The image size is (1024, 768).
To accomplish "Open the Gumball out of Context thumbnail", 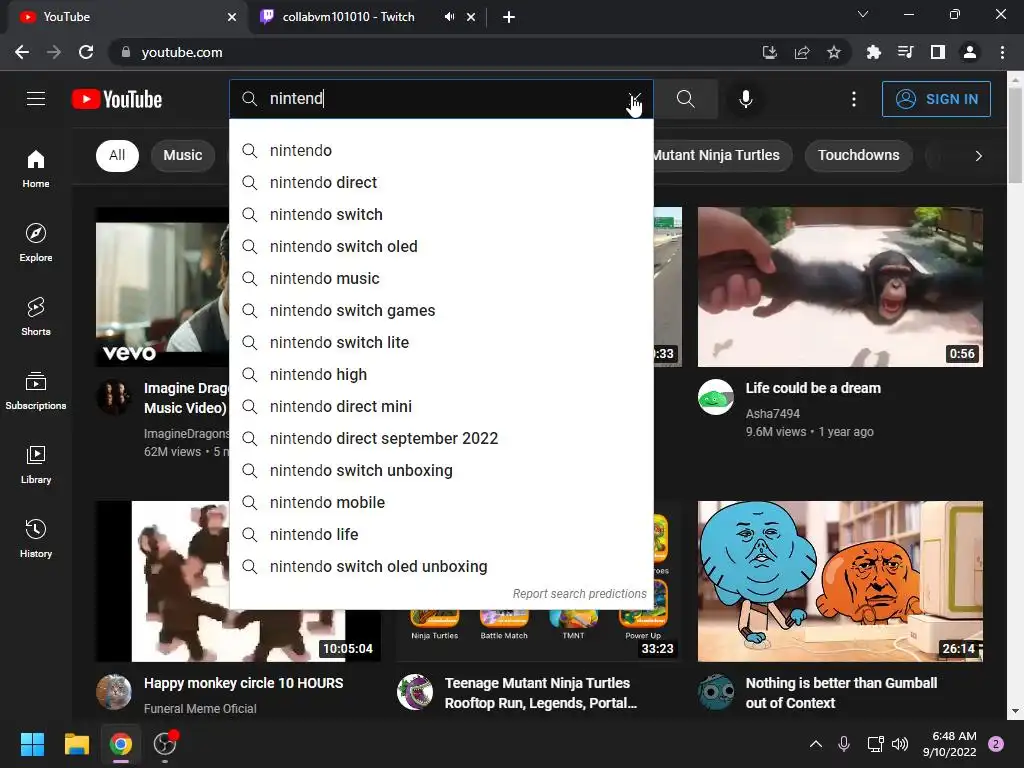I will click(x=840, y=581).
